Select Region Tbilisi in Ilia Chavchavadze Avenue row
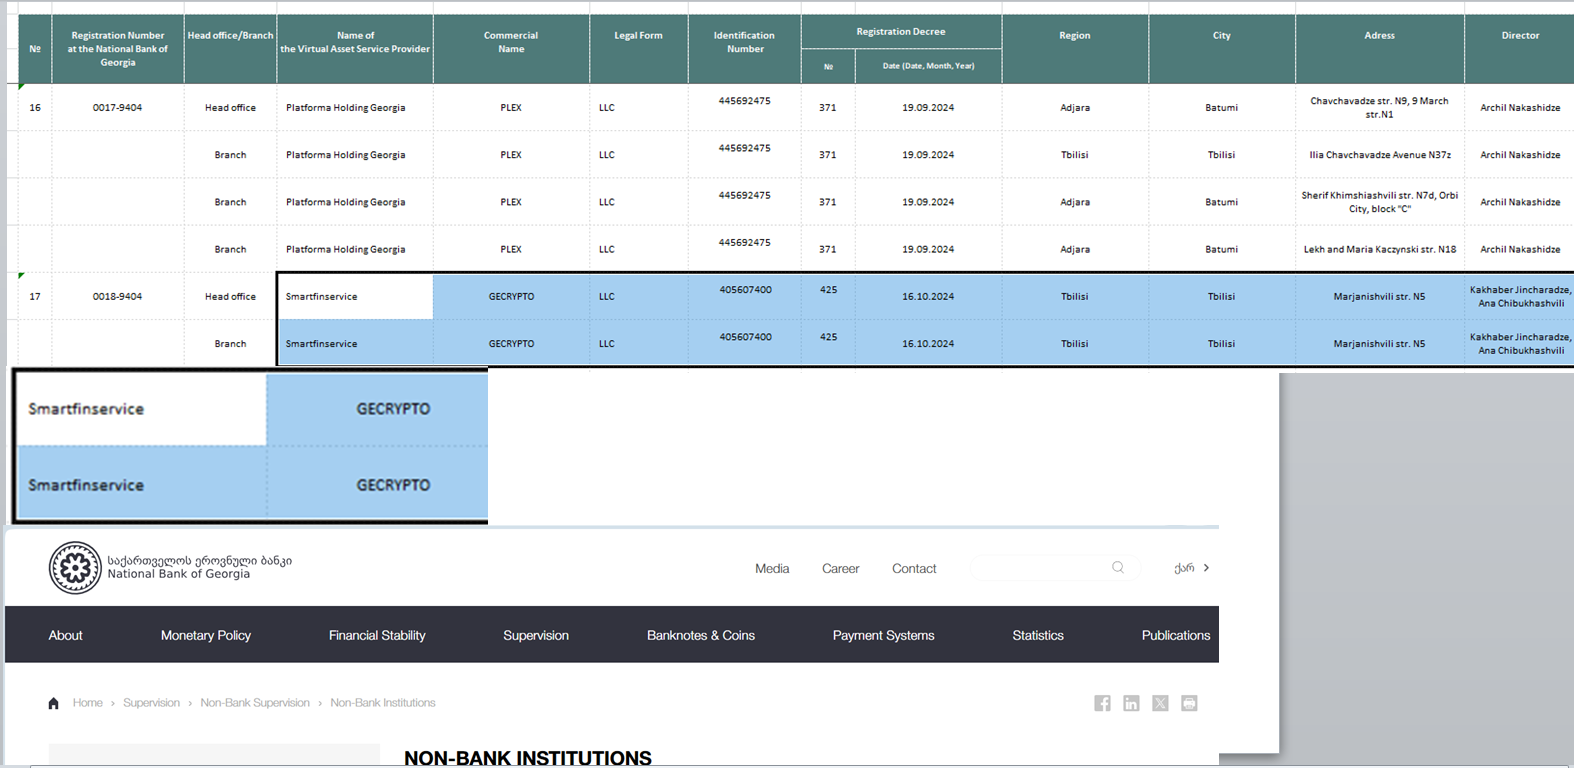1574x768 pixels. coord(1075,155)
